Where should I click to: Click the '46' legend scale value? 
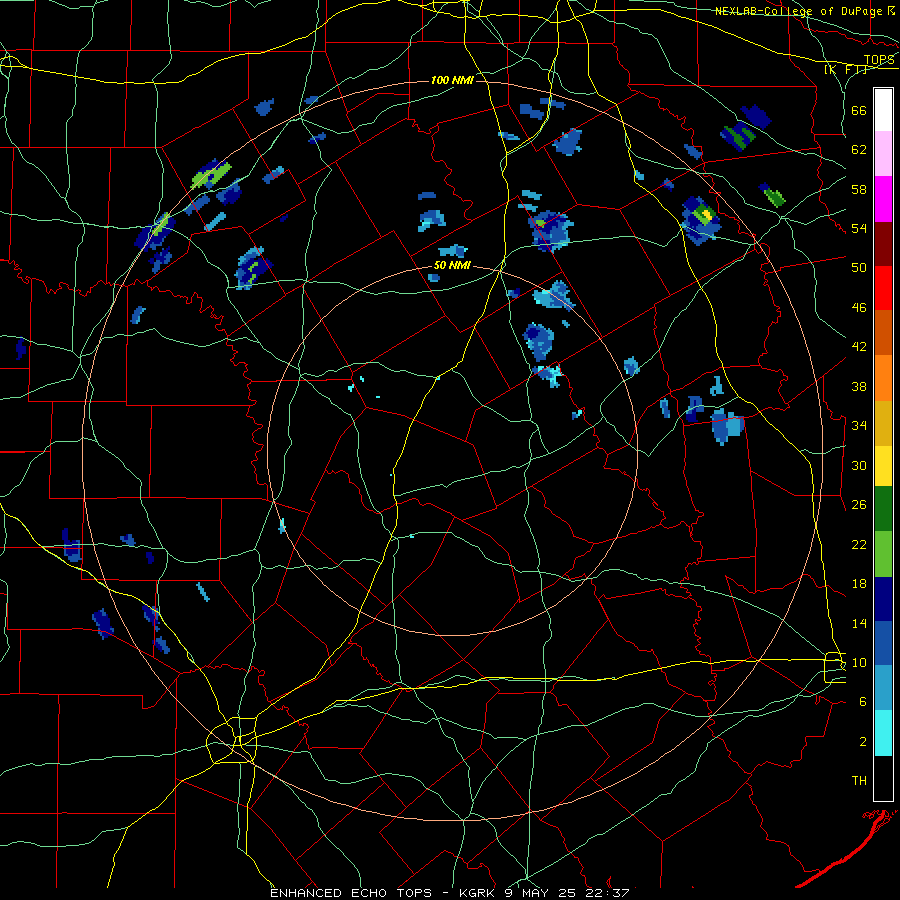(859, 307)
